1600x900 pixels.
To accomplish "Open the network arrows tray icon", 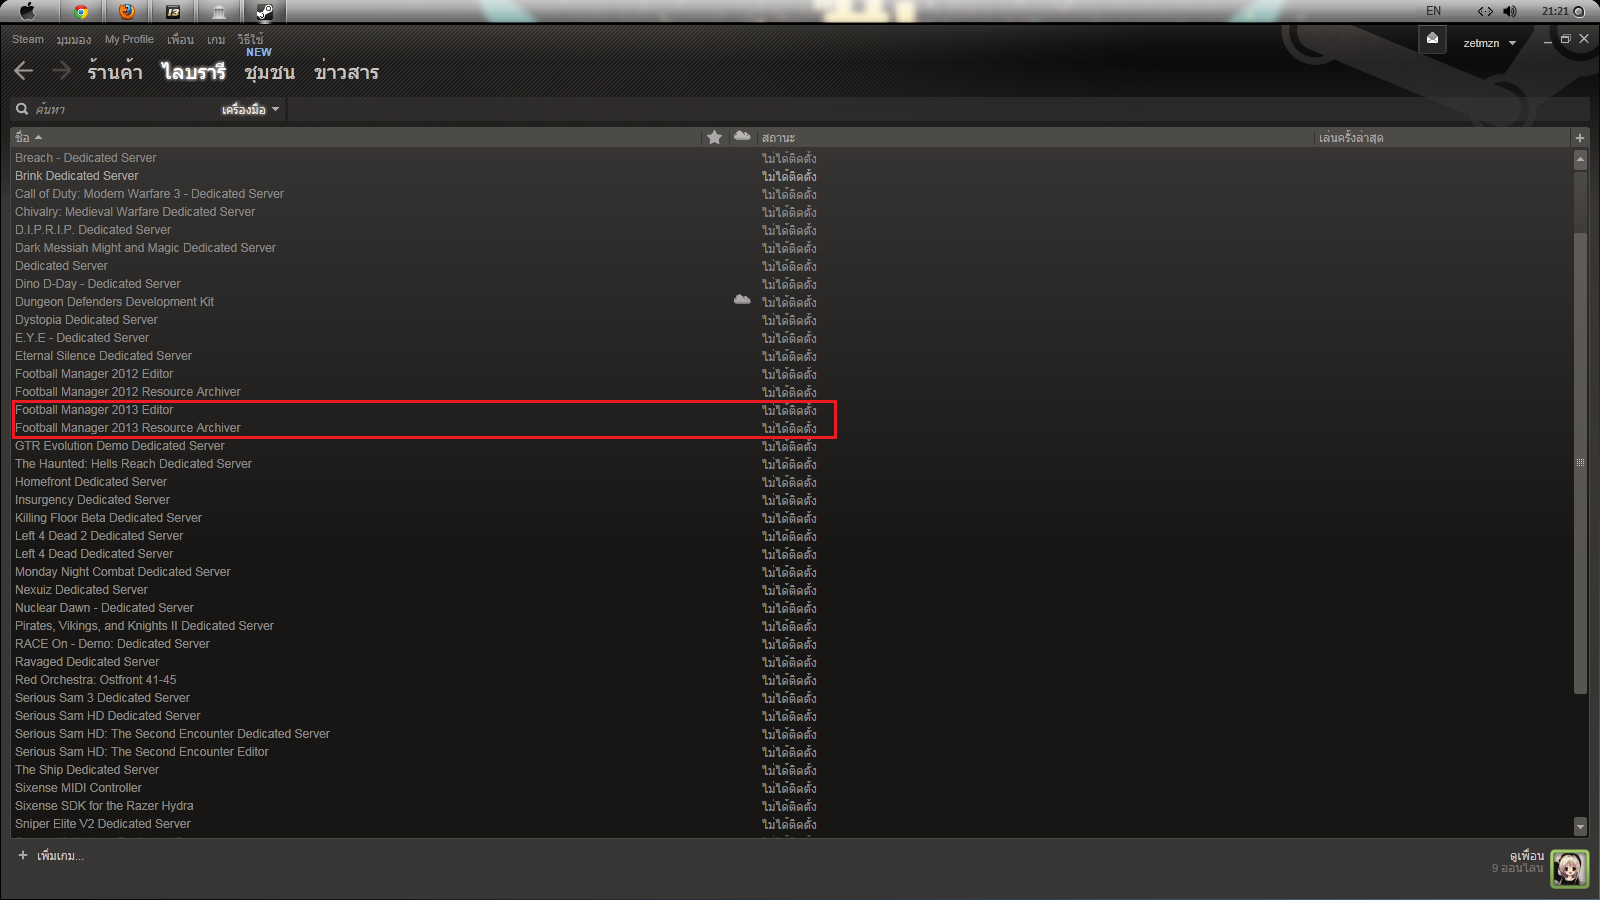I will tap(1485, 11).
